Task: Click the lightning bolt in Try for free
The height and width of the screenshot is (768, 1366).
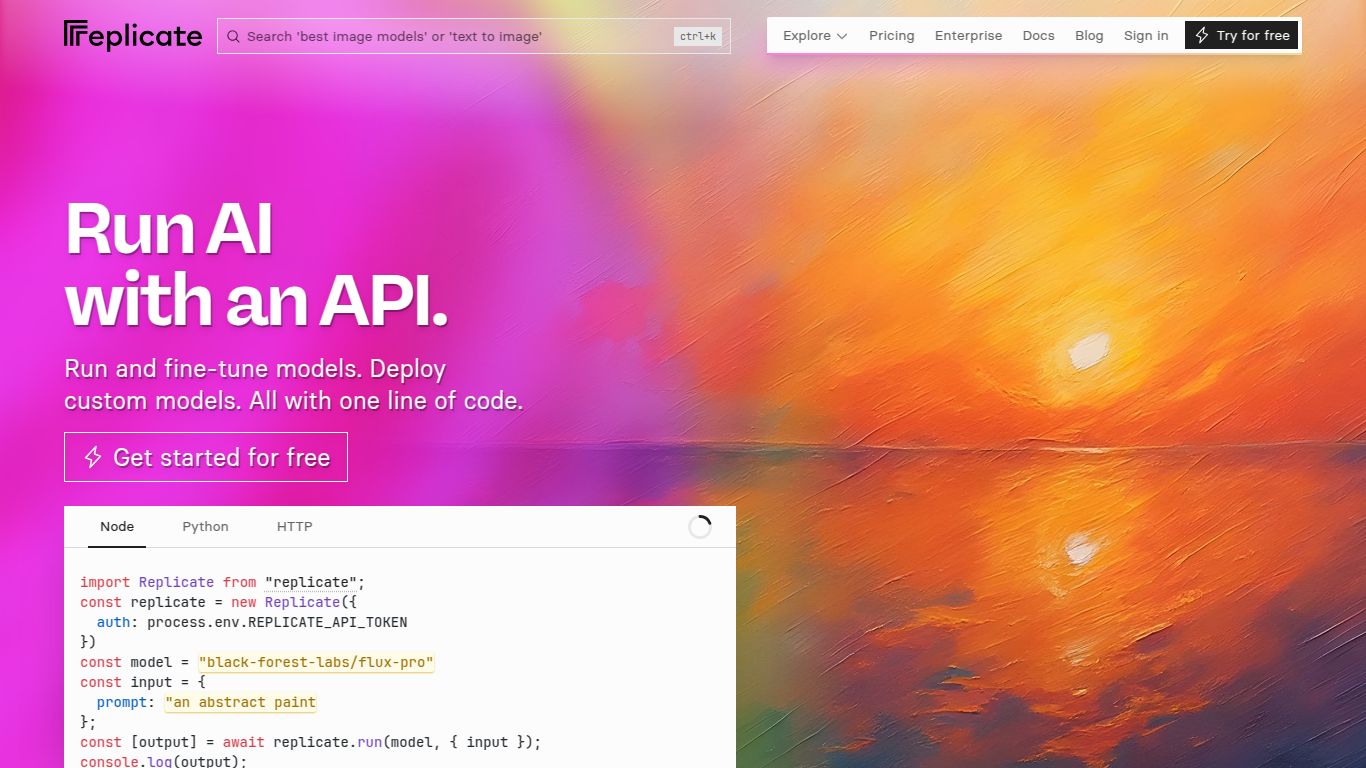Action: click(x=1202, y=36)
